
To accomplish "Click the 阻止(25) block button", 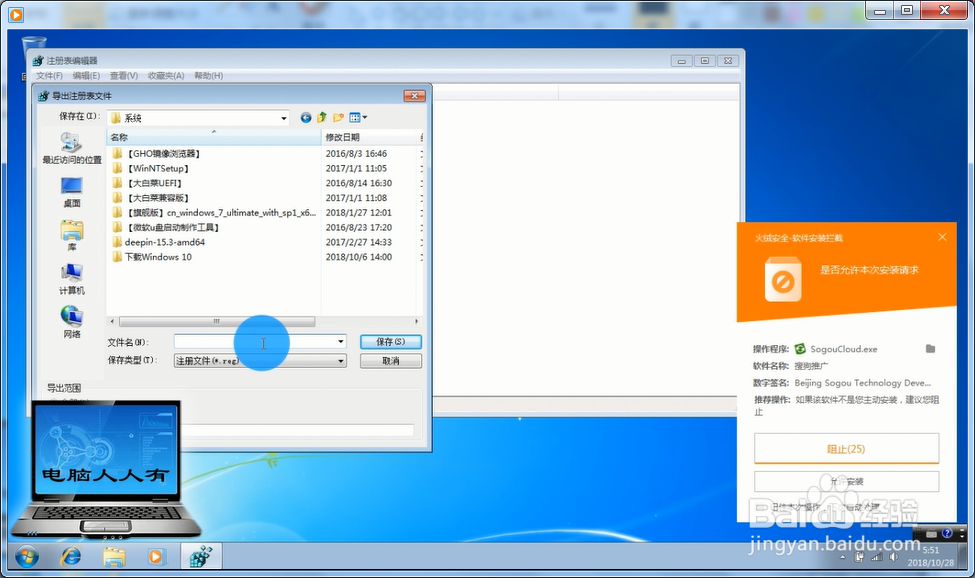I will 846,449.
